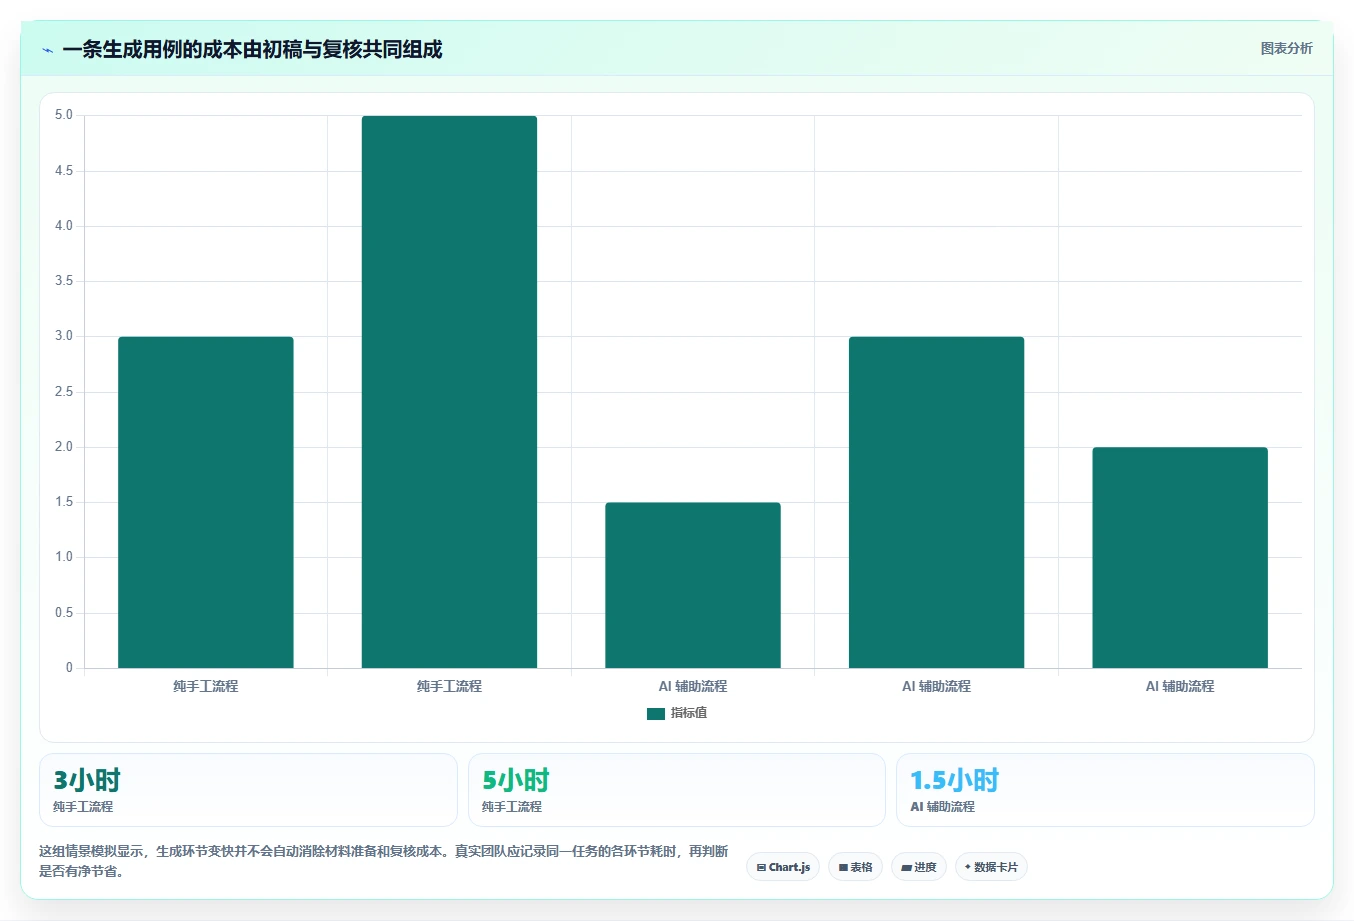Click the 纯手工流程 label in 5小时 card
Screen dimensions: 1354x921
click(x=512, y=806)
